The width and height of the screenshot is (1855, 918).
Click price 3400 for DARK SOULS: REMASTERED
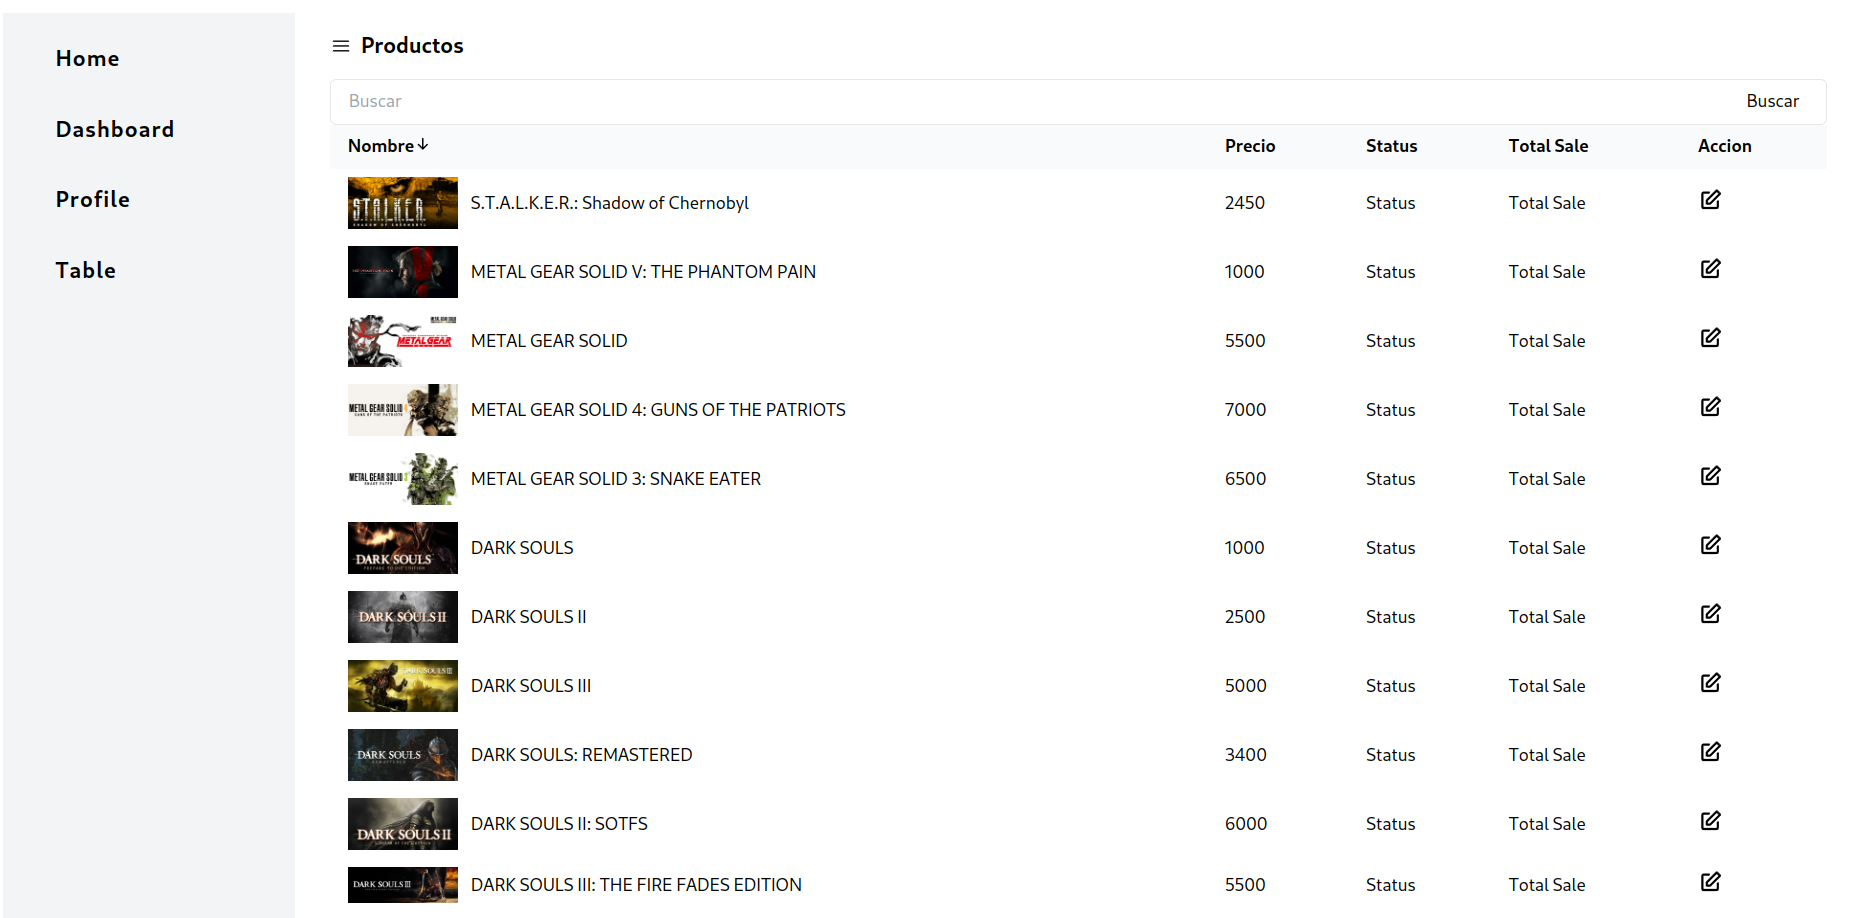[1245, 755]
